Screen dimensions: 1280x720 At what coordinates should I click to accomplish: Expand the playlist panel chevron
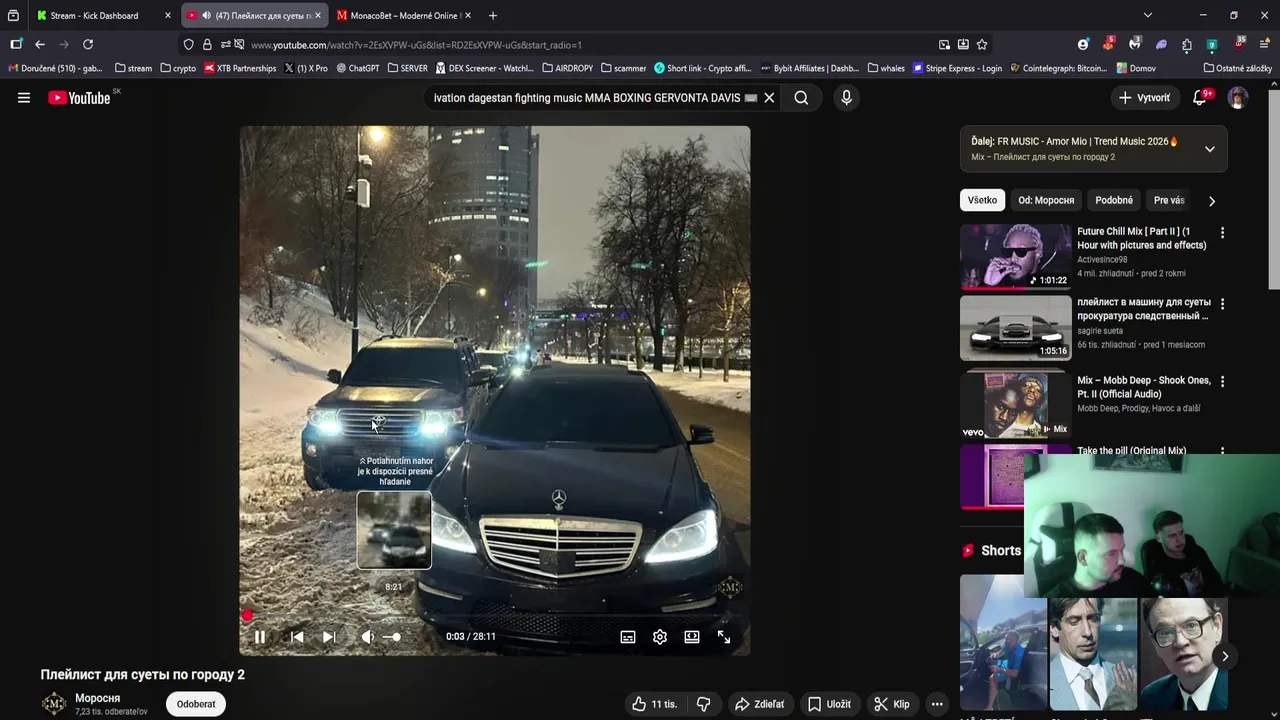coord(1210,149)
